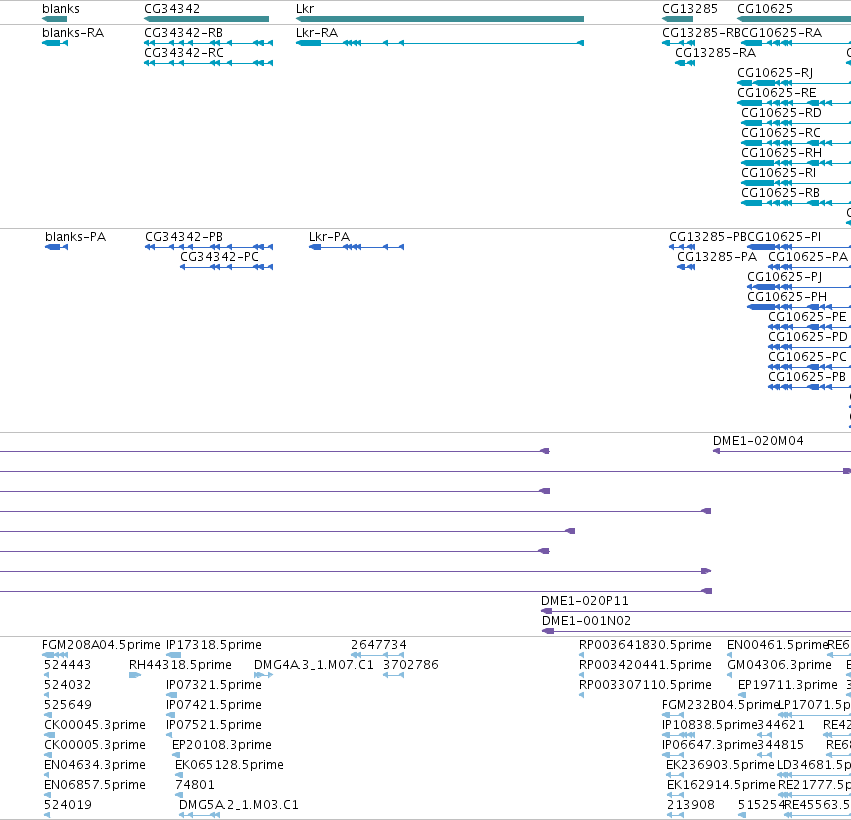Viewport: 851px width, 820px height.
Task: Select the DME1-020P11 clone feature
Action: click(696, 611)
